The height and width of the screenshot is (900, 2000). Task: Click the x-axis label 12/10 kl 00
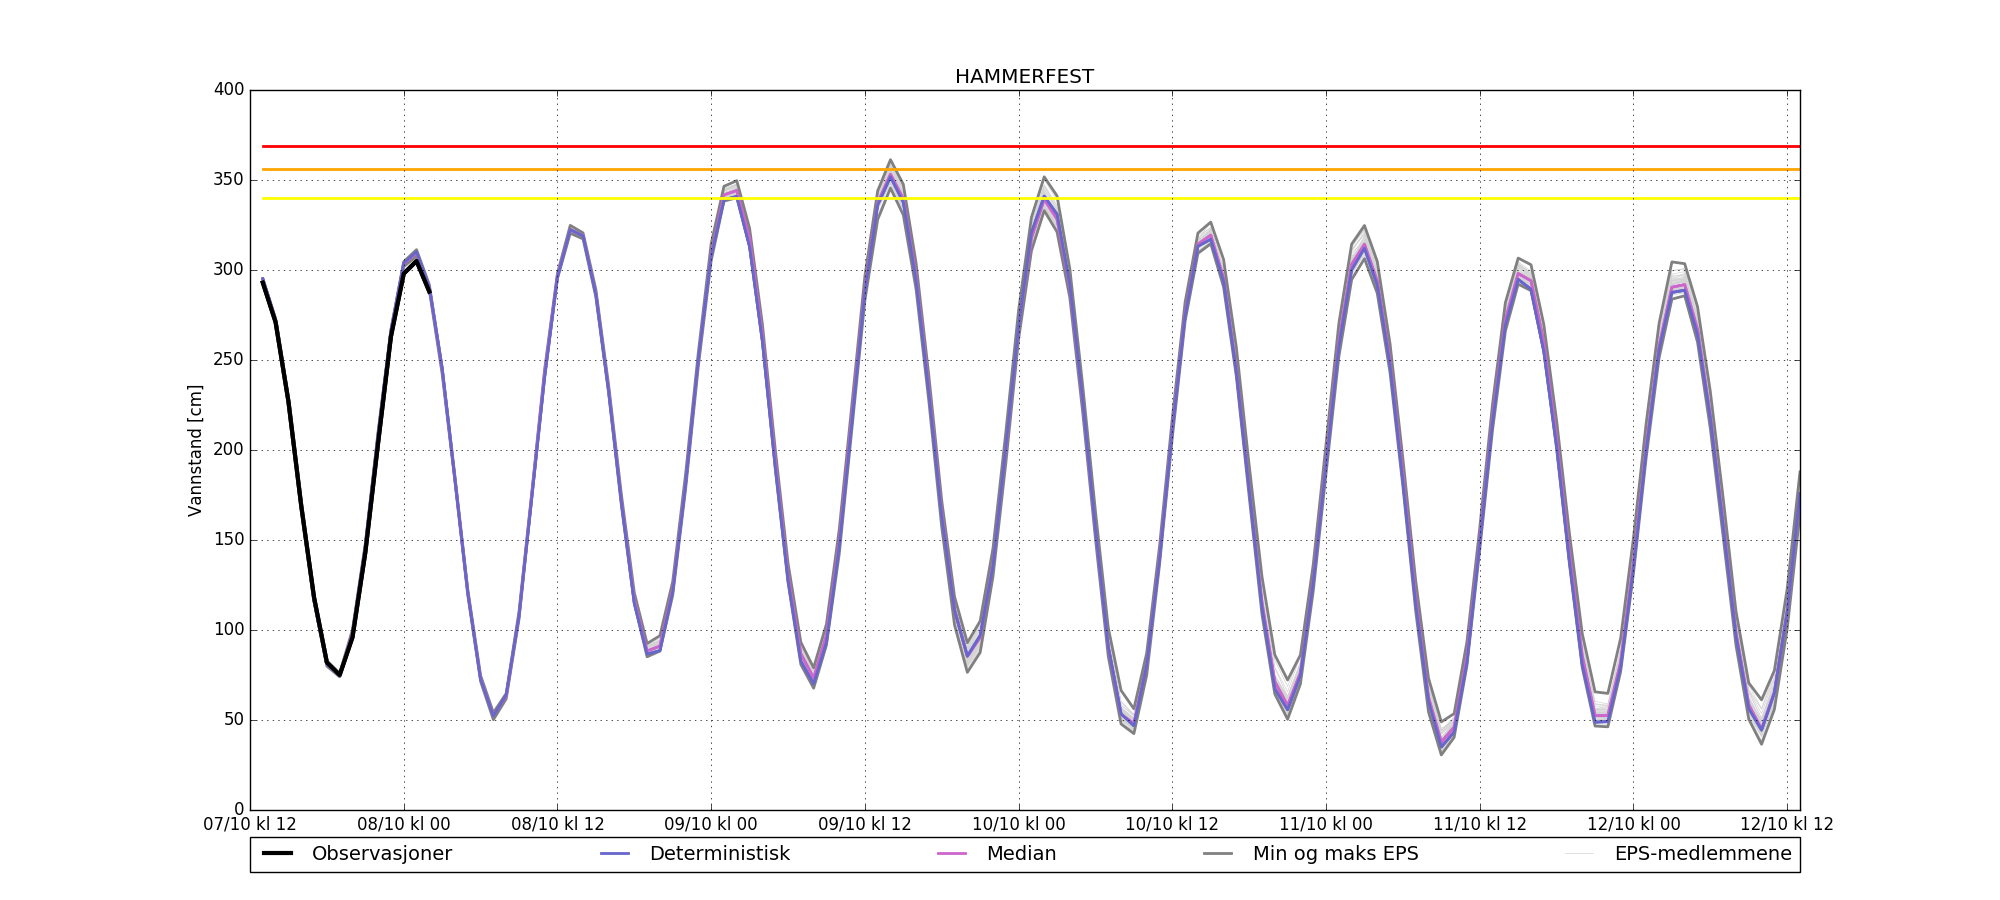click(1634, 825)
